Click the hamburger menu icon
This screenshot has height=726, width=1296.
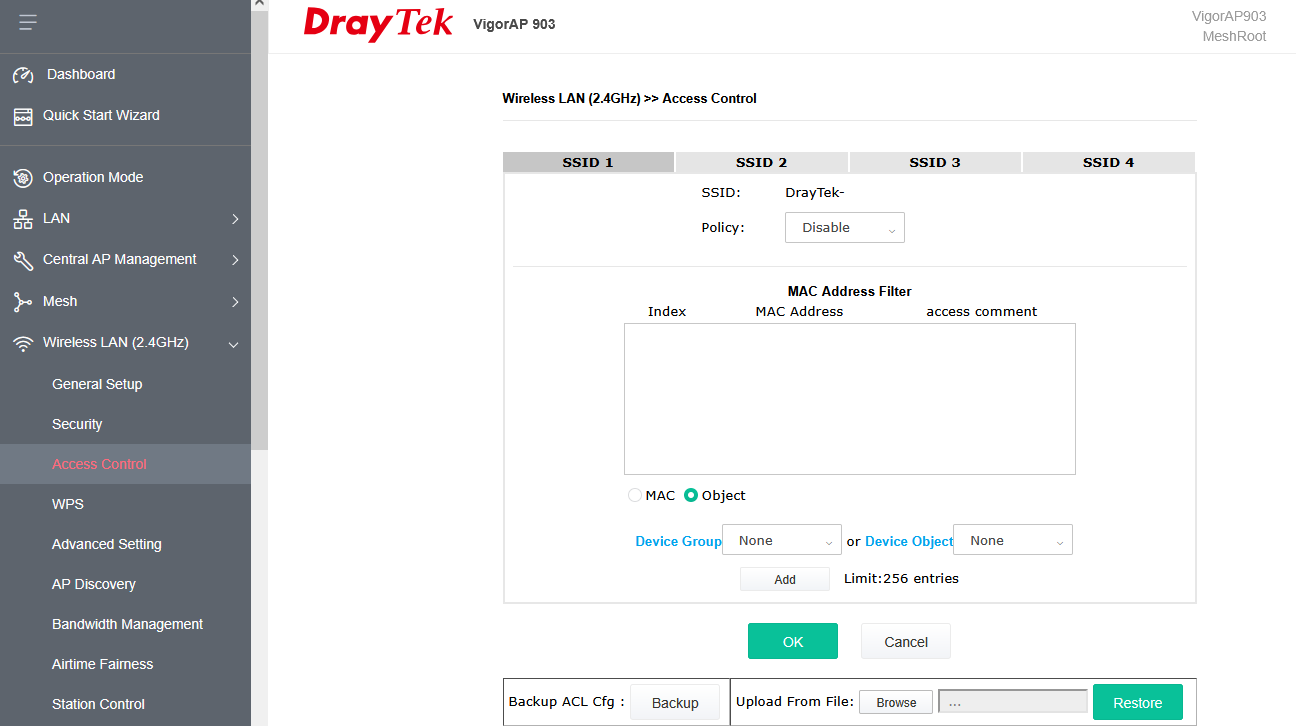coord(27,22)
